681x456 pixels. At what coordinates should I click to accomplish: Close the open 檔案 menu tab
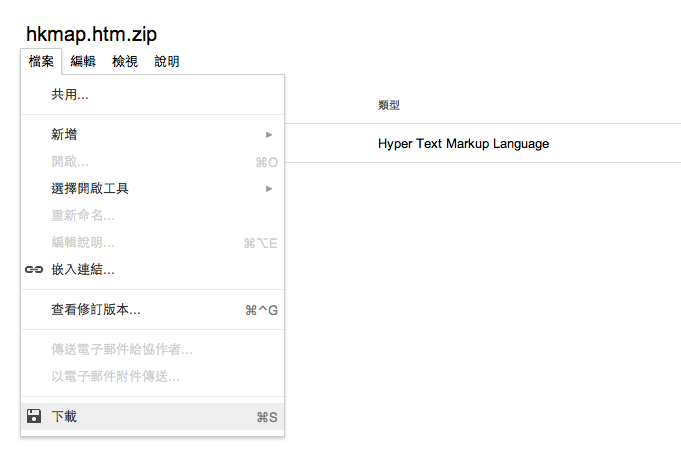tap(41, 61)
